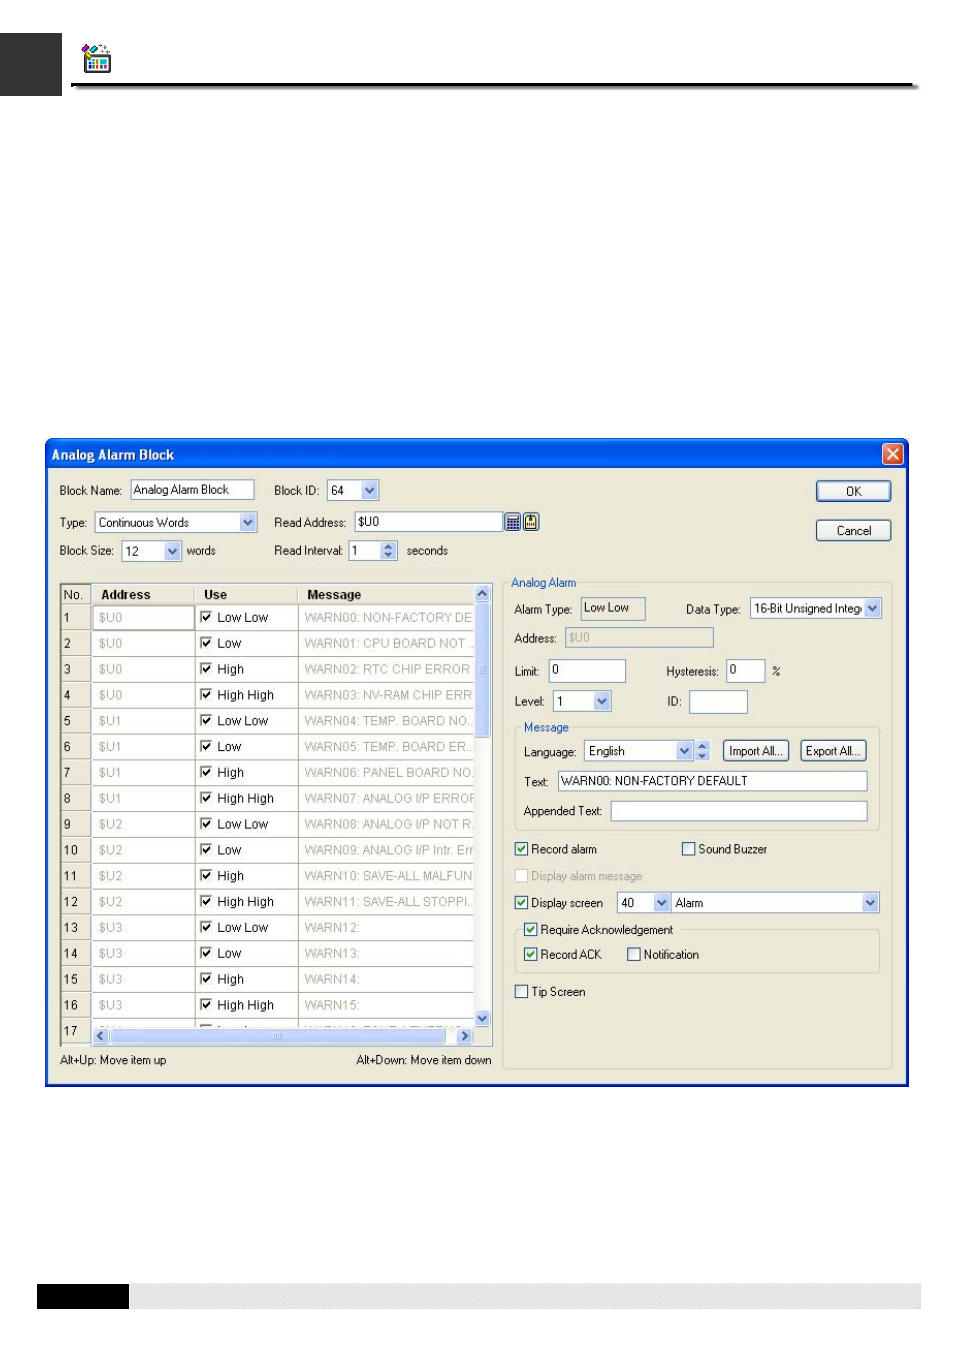Click the Alarm Type Low Low field

[x=613, y=608]
